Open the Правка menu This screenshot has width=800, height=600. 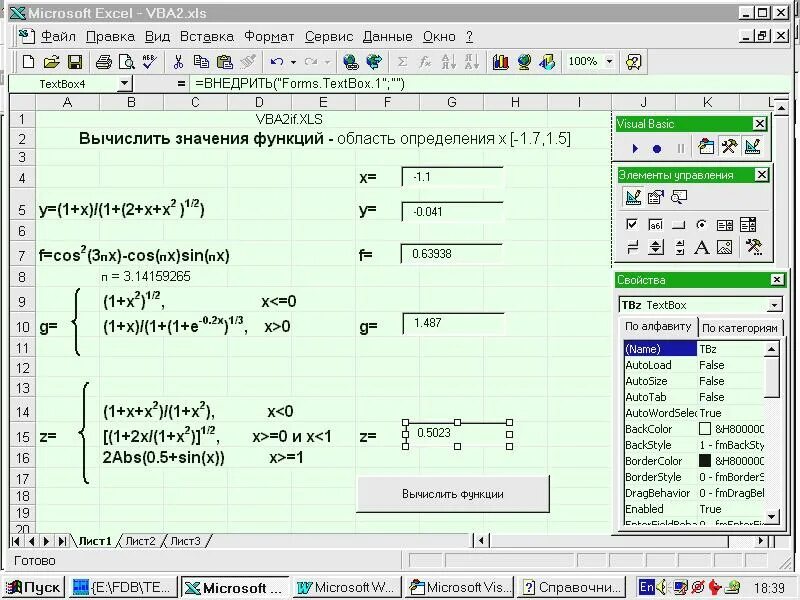(x=110, y=37)
